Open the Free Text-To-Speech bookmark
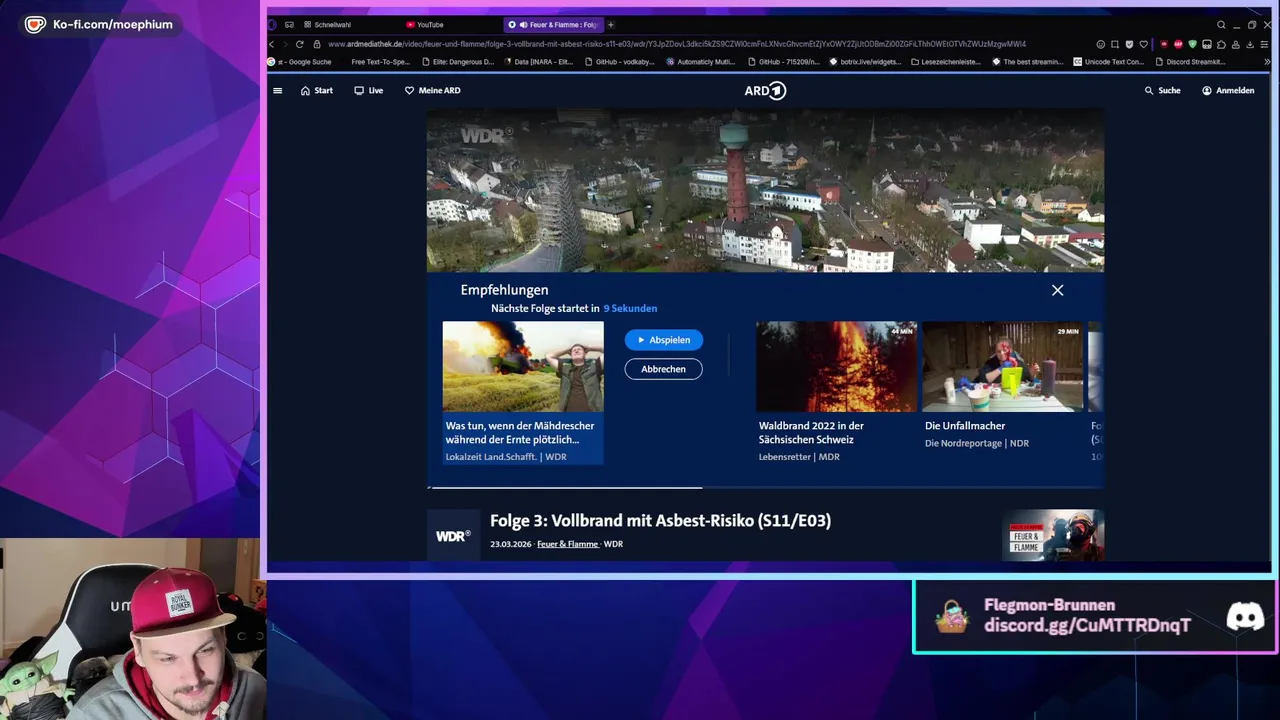This screenshot has height=720, width=1280. pyautogui.click(x=380, y=62)
